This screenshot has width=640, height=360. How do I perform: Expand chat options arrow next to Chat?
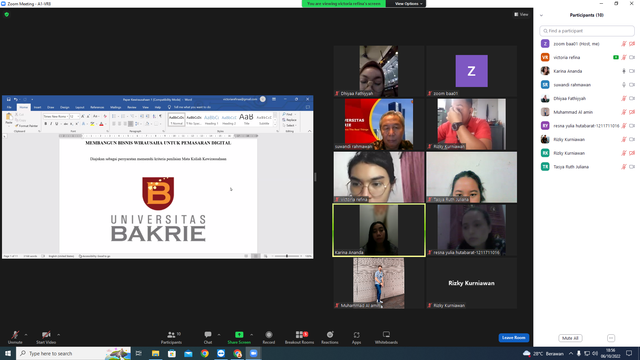click(x=219, y=335)
